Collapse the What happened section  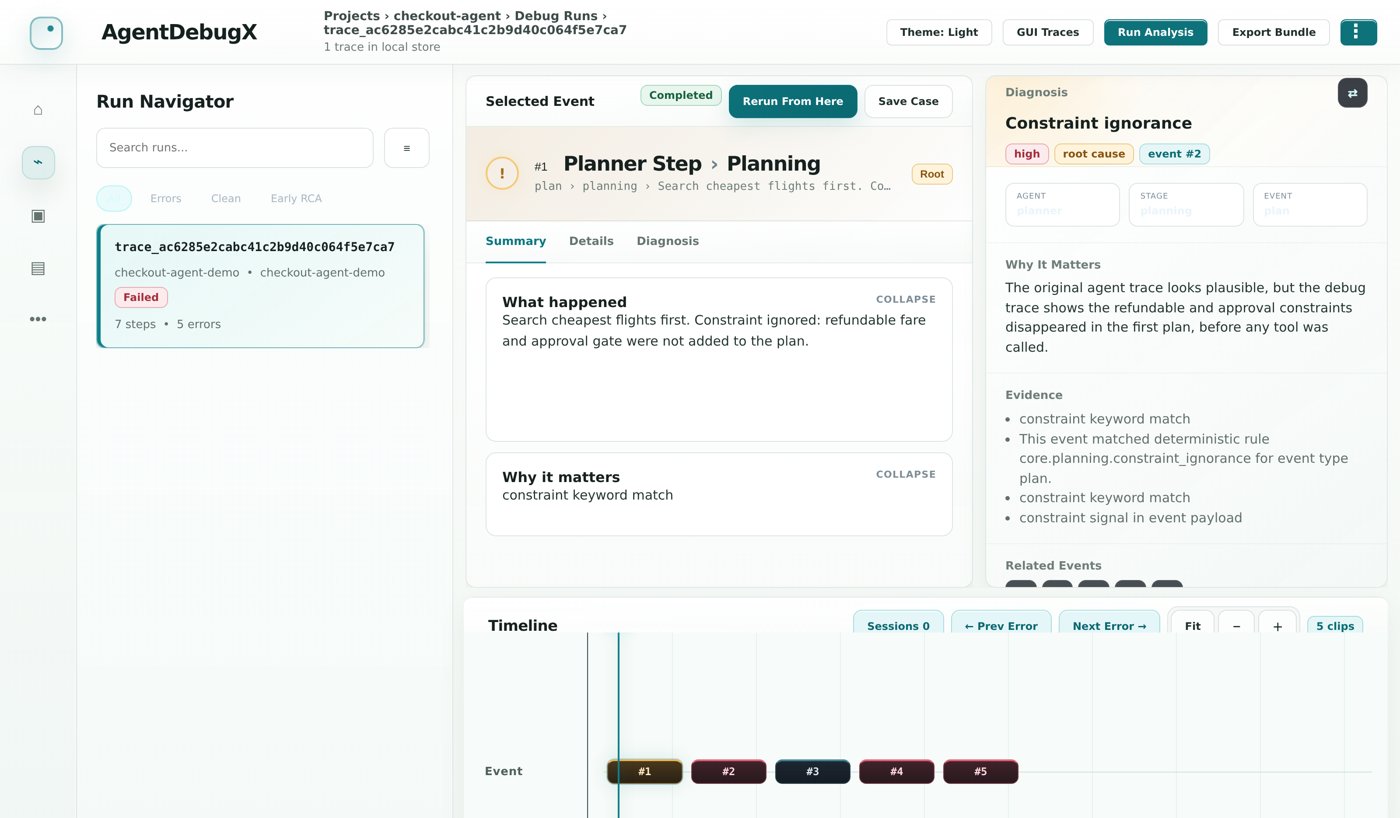(906, 299)
